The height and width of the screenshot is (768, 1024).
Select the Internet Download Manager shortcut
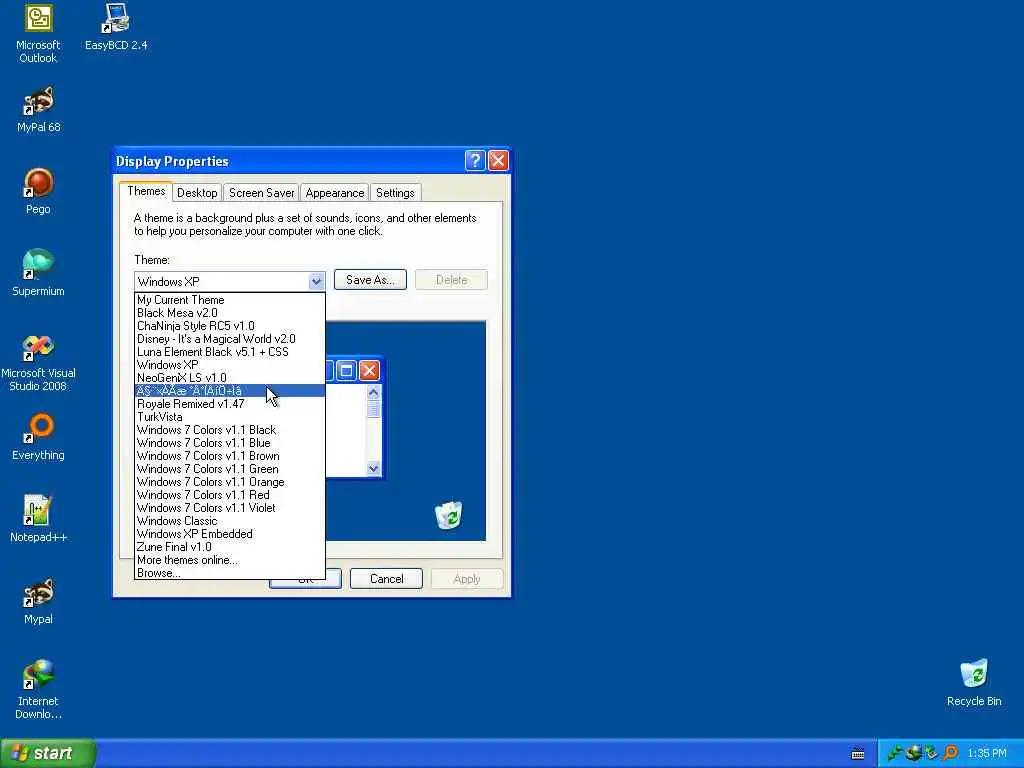coord(38,690)
